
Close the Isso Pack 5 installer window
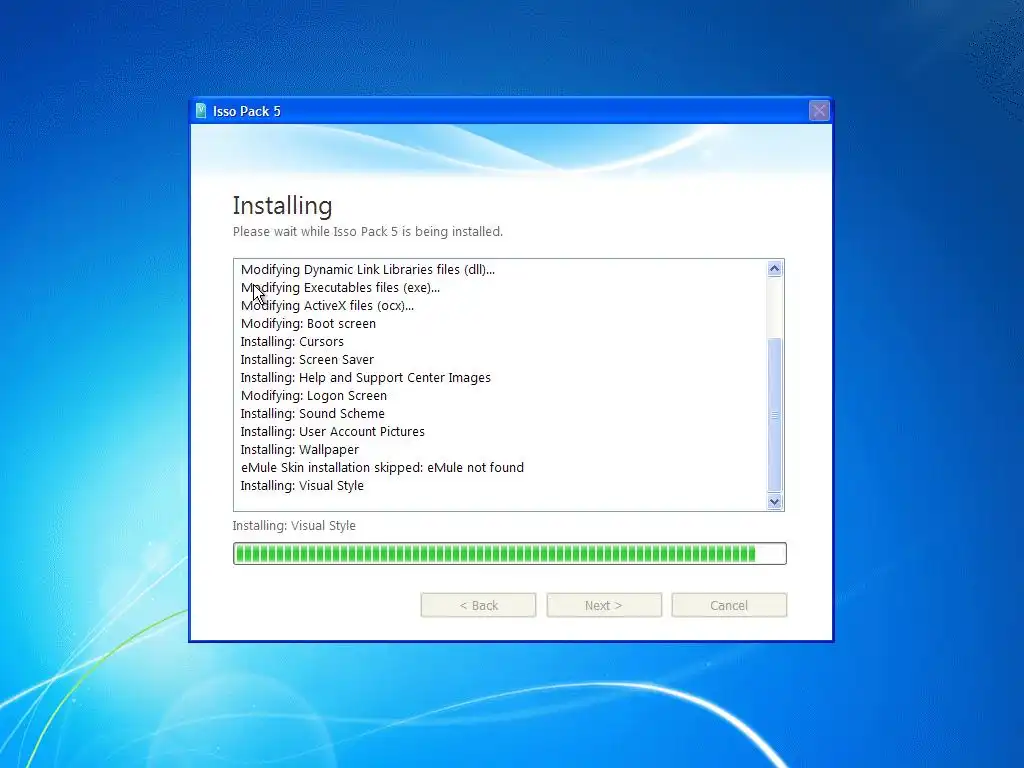tap(818, 111)
